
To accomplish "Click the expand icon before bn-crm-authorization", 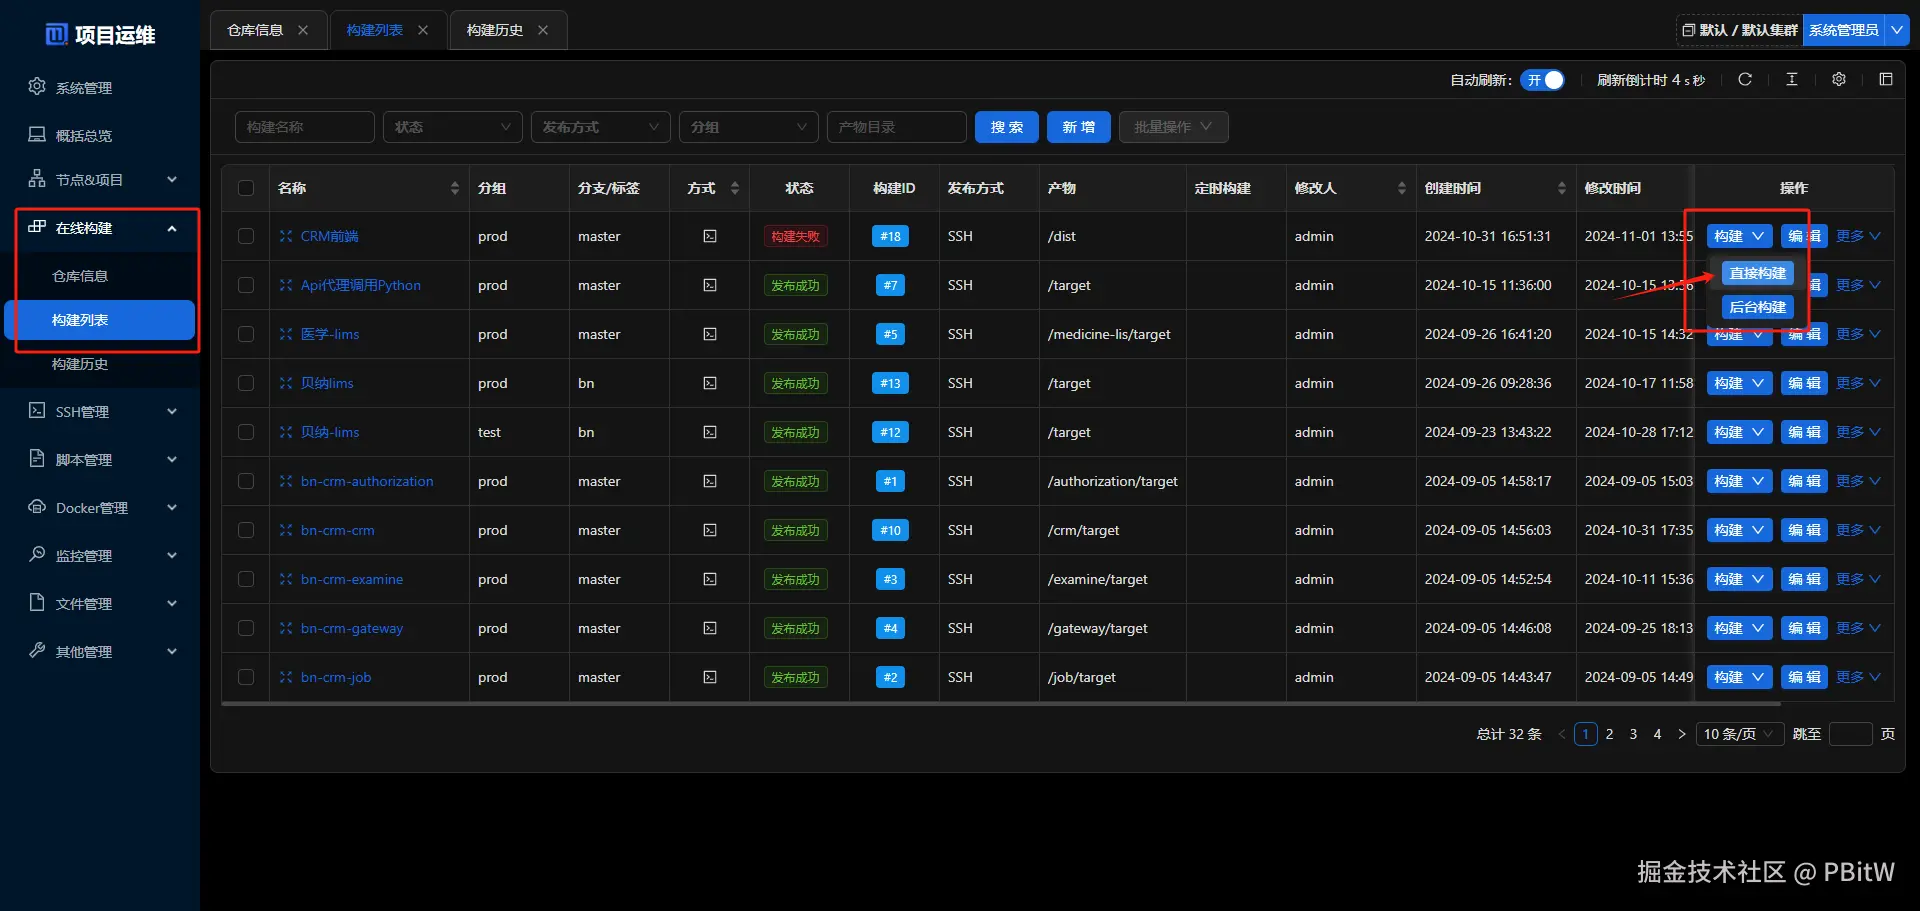I will (286, 481).
